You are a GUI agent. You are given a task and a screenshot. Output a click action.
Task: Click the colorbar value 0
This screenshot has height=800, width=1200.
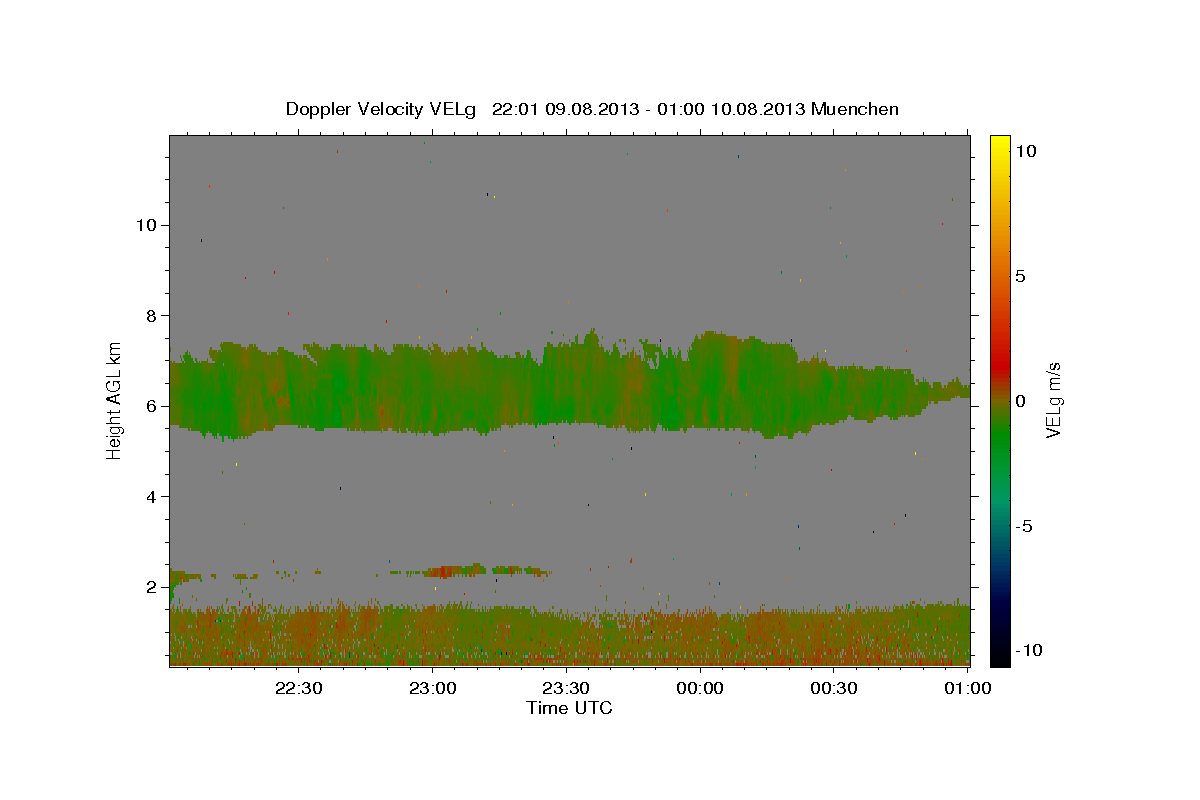click(x=1020, y=401)
